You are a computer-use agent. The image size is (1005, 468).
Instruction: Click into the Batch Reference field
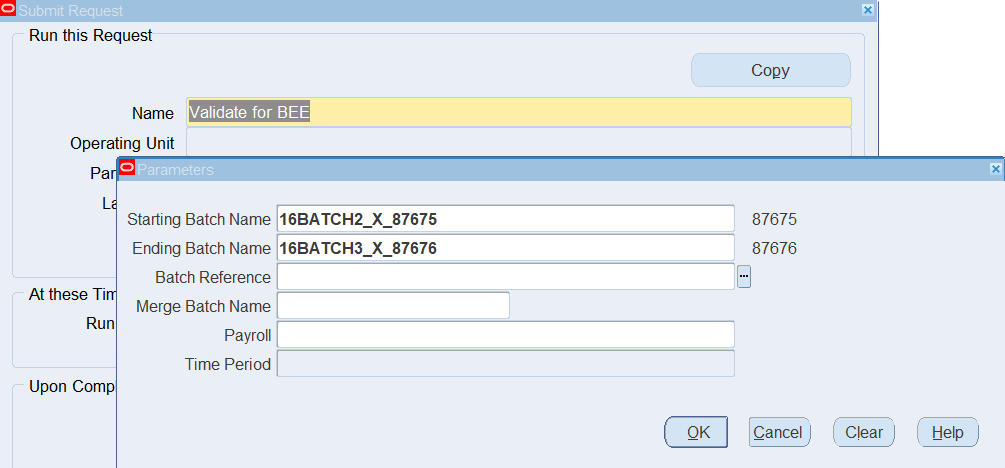(505, 277)
